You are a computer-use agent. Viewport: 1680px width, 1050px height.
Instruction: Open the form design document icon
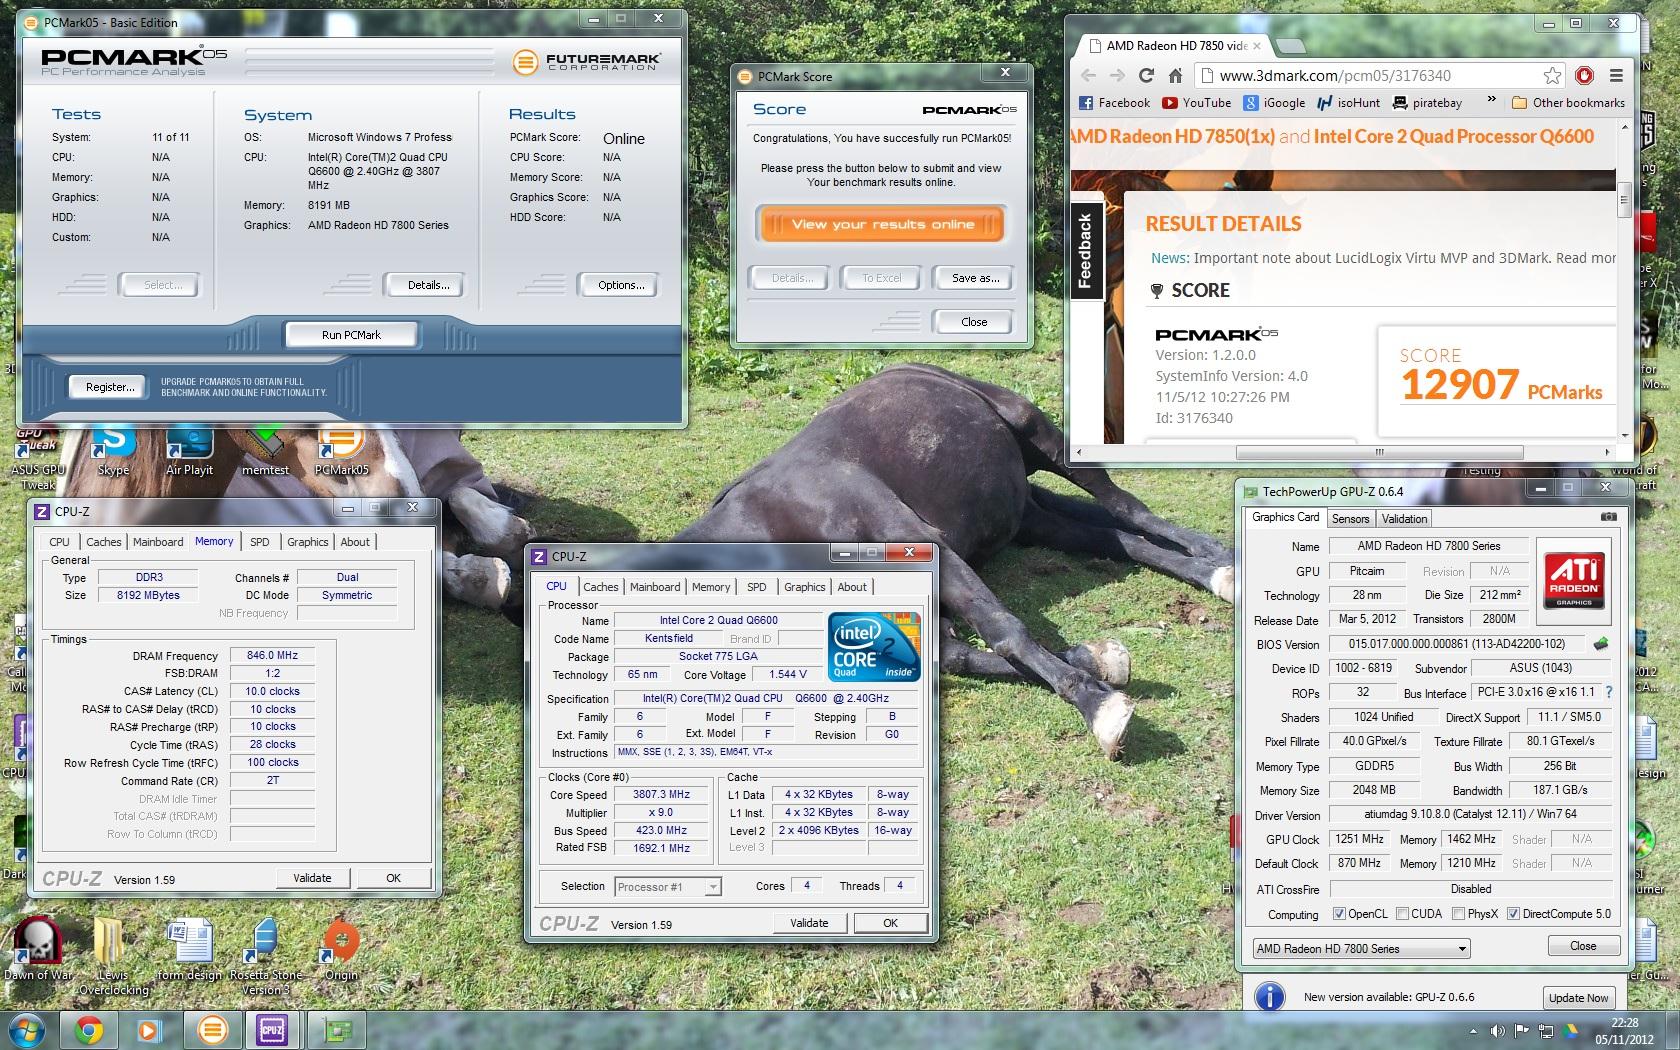190,948
